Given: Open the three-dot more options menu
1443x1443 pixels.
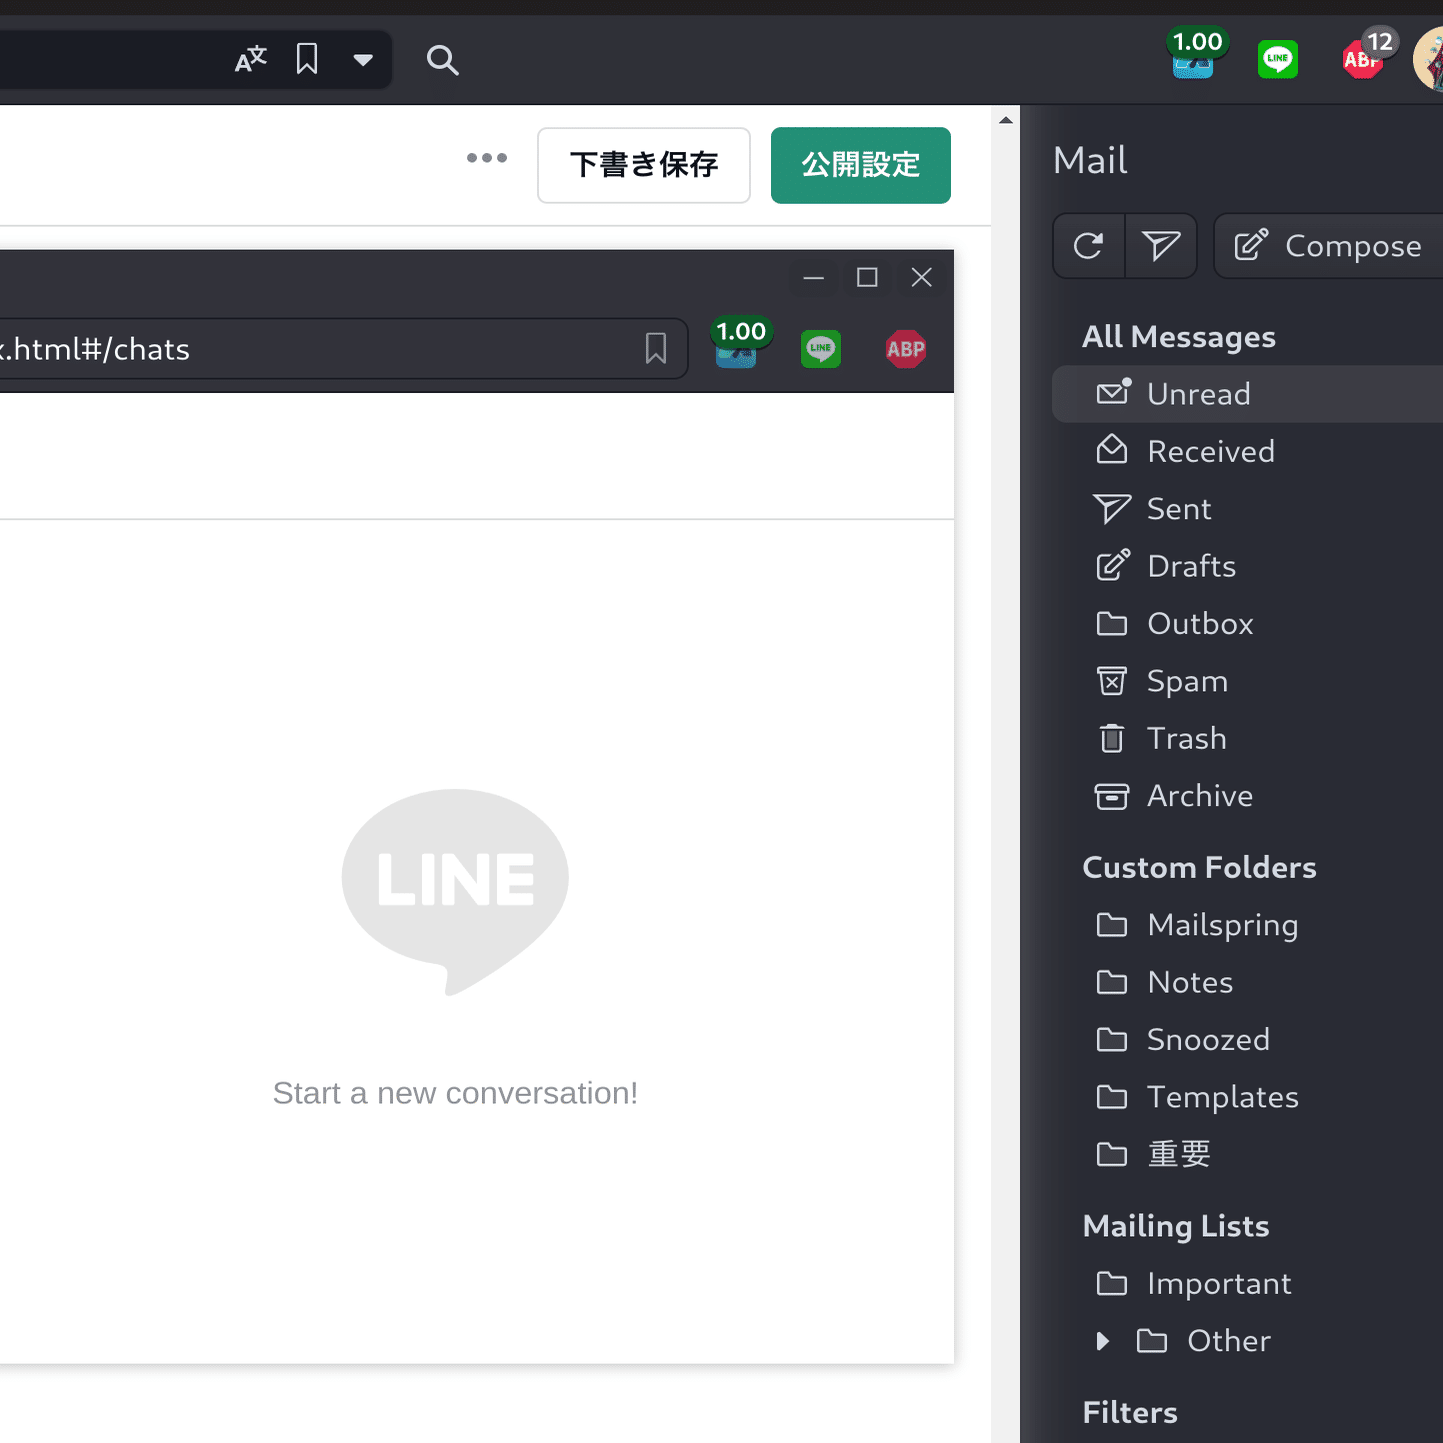Looking at the screenshot, I should [x=487, y=158].
